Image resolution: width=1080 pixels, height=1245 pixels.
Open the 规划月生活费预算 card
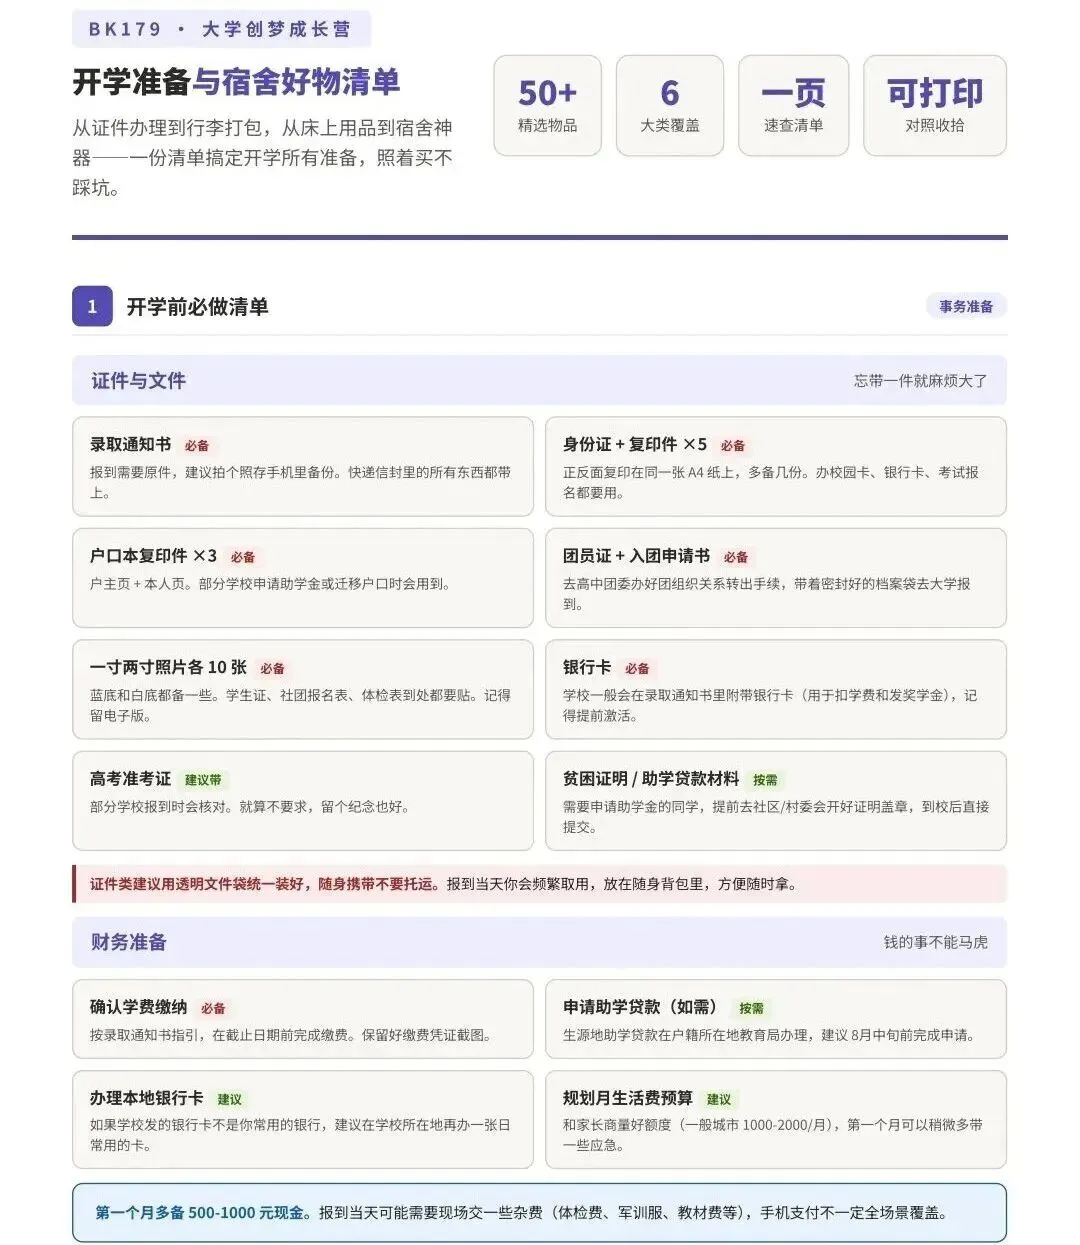[x=776, y=1119]
